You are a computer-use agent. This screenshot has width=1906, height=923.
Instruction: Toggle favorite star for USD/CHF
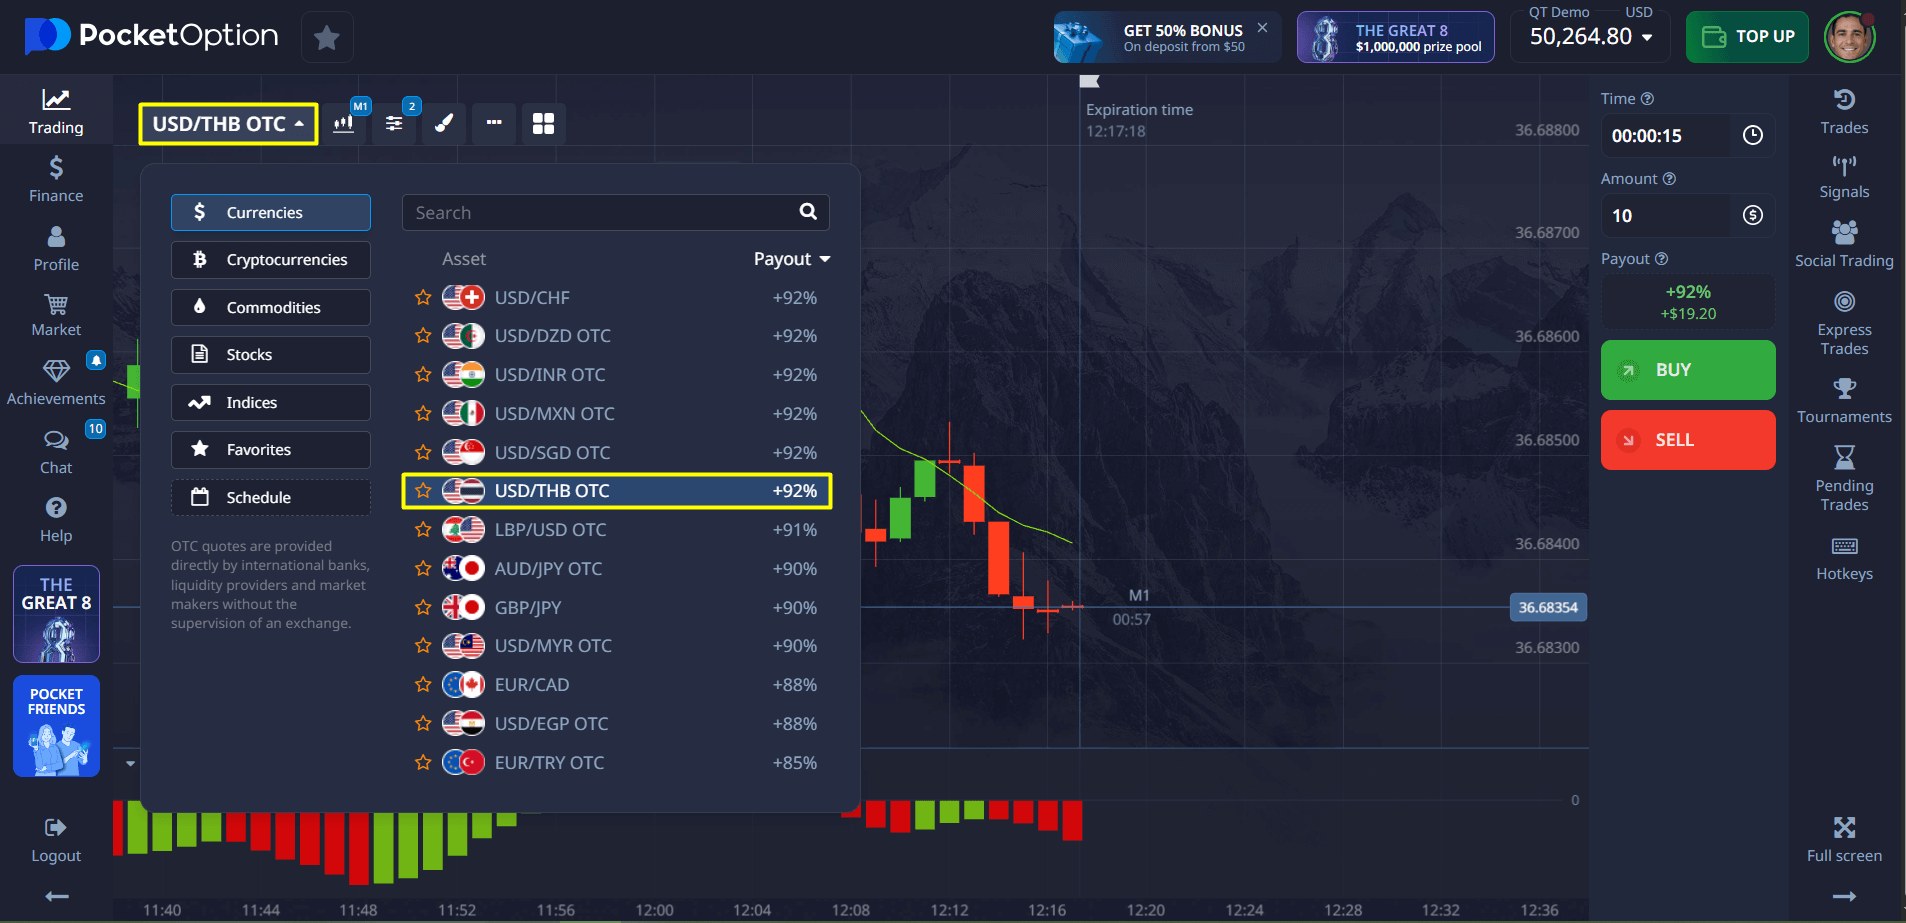pos(423,298)
